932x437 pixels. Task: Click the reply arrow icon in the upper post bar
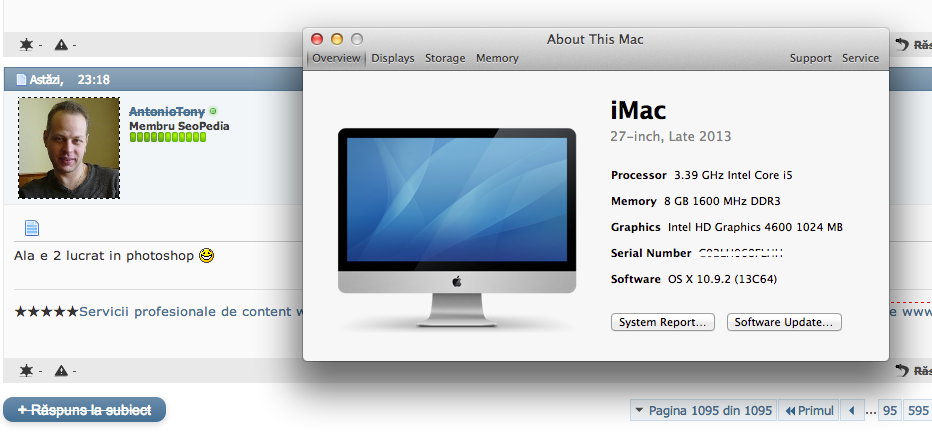pos(903,44)
